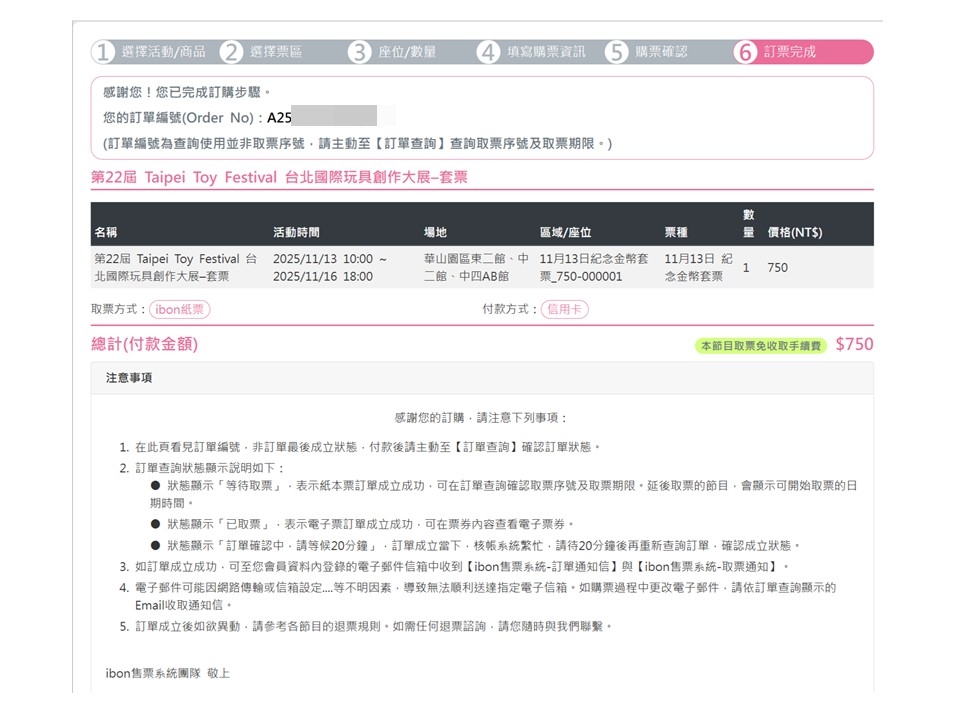Click the order number usage note in parentheses

[358, 143]
